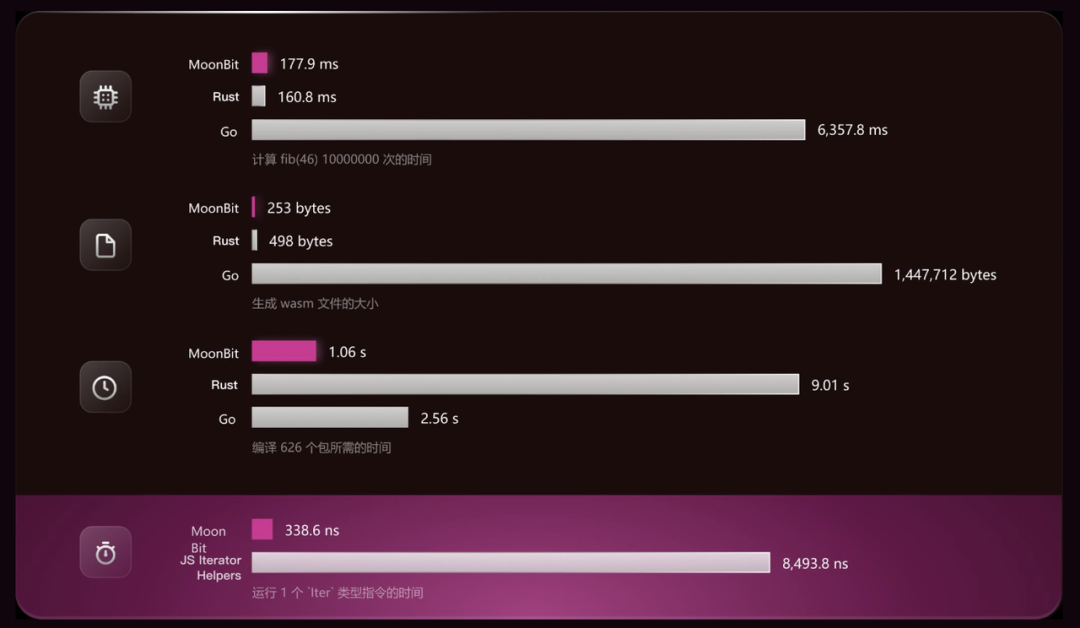The height and width of the screenshot is (628, 1080).
Task: Click the 626 packages compile caption
Action: [x=322, y=448]
